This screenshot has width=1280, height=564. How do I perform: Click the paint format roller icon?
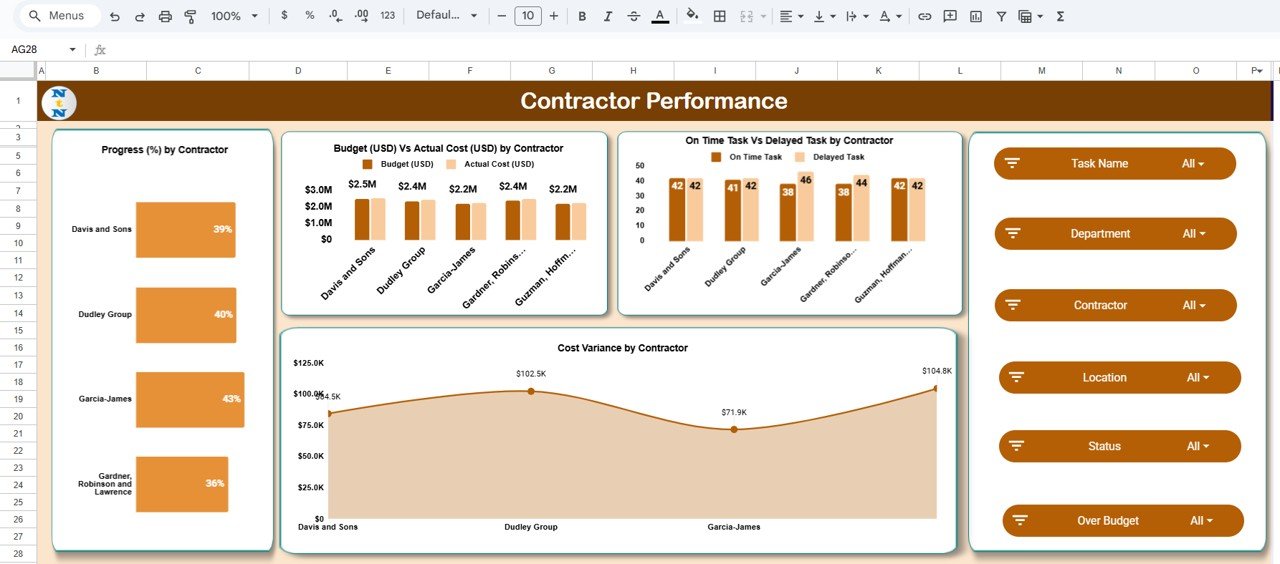tap(190, 16)
